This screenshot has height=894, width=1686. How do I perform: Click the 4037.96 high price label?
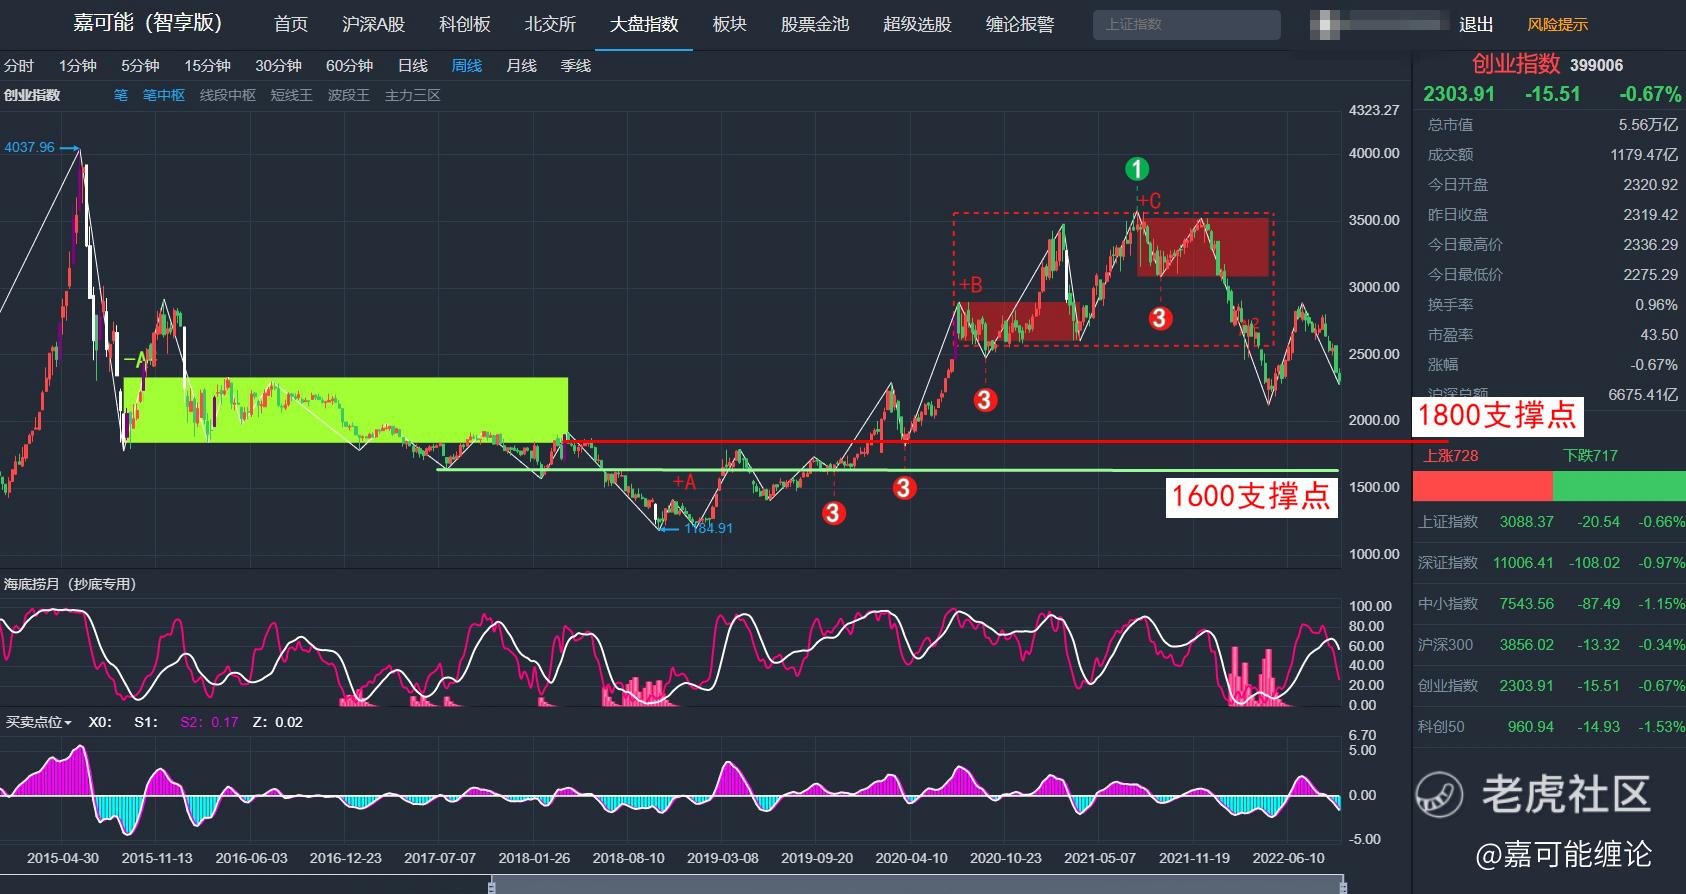click(x=29, y=147)
